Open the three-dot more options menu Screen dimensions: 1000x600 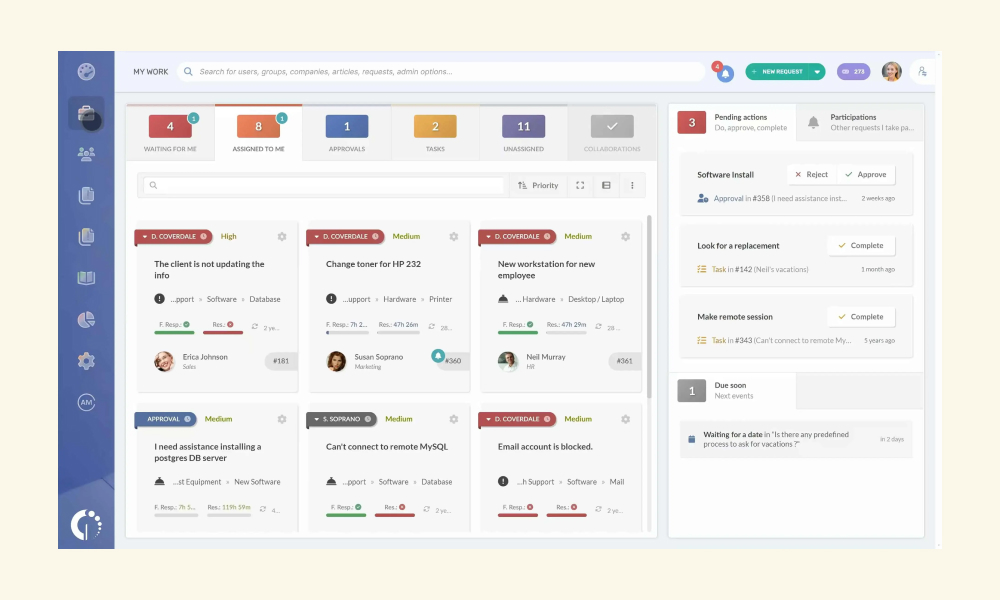click(x=632, y=185)
